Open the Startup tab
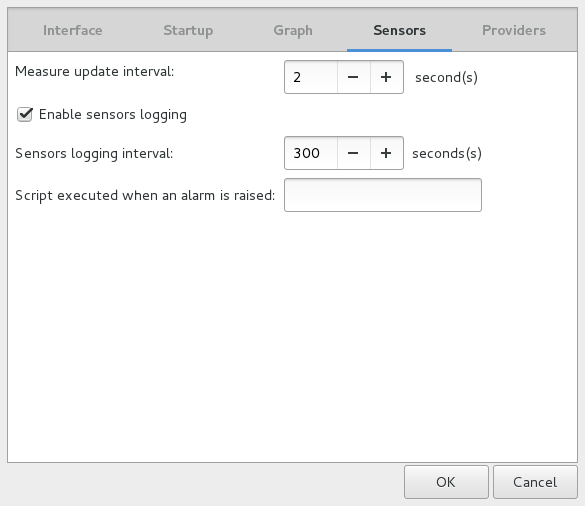This screenshot has height=506, width=585. tap(188, 30)
